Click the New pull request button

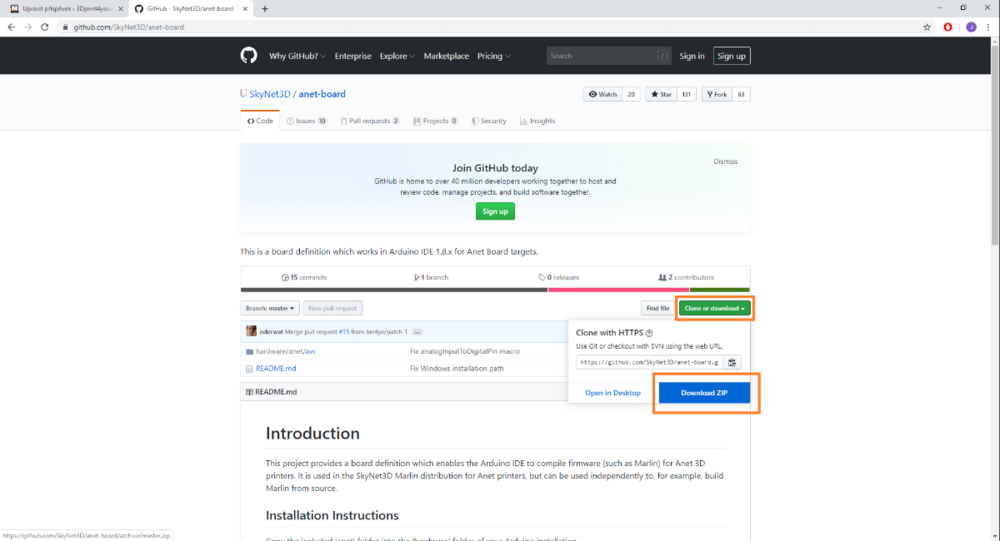[332, 308]
